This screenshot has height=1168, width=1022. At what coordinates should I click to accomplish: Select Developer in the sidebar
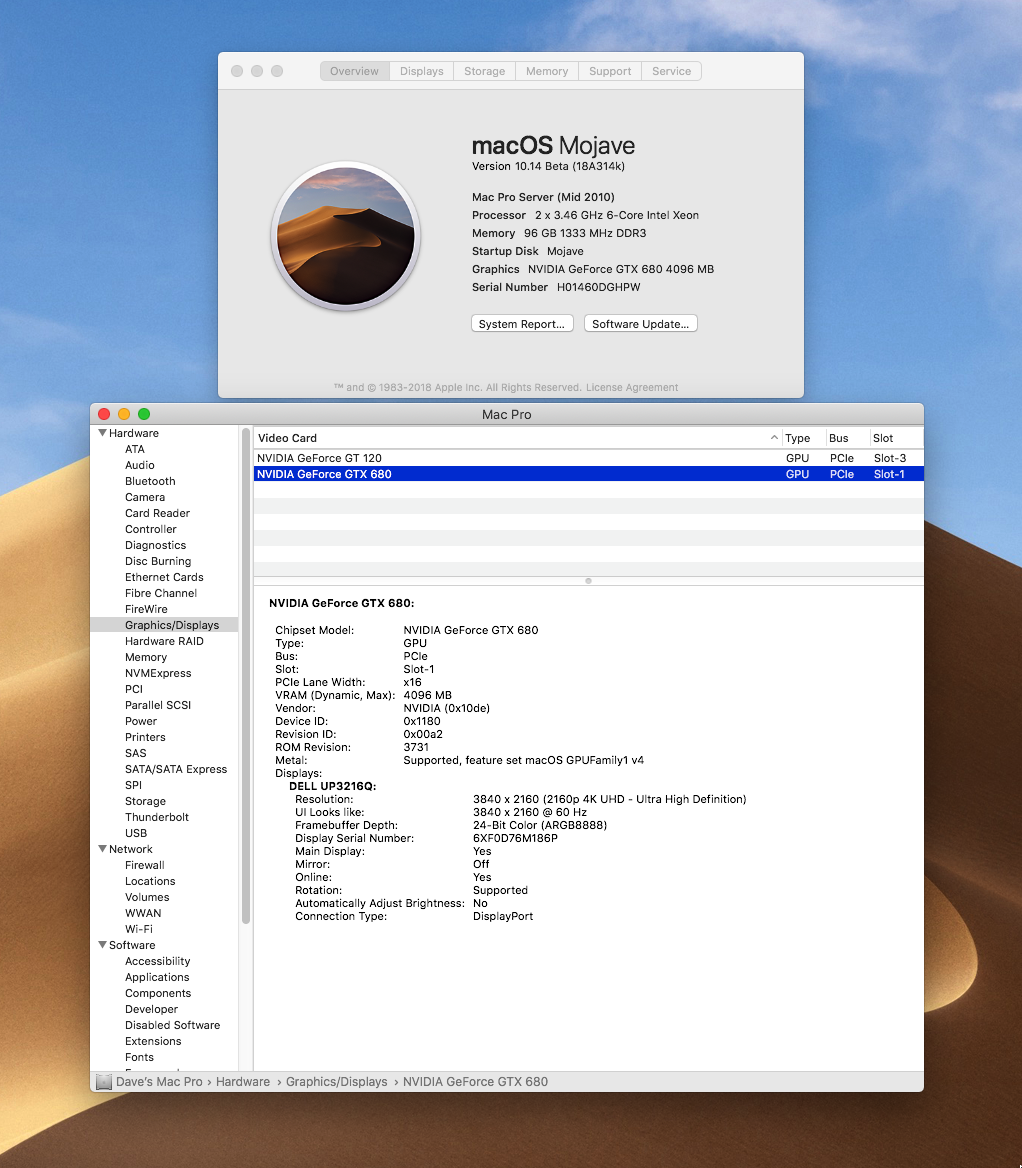[x=151, y=1009]
